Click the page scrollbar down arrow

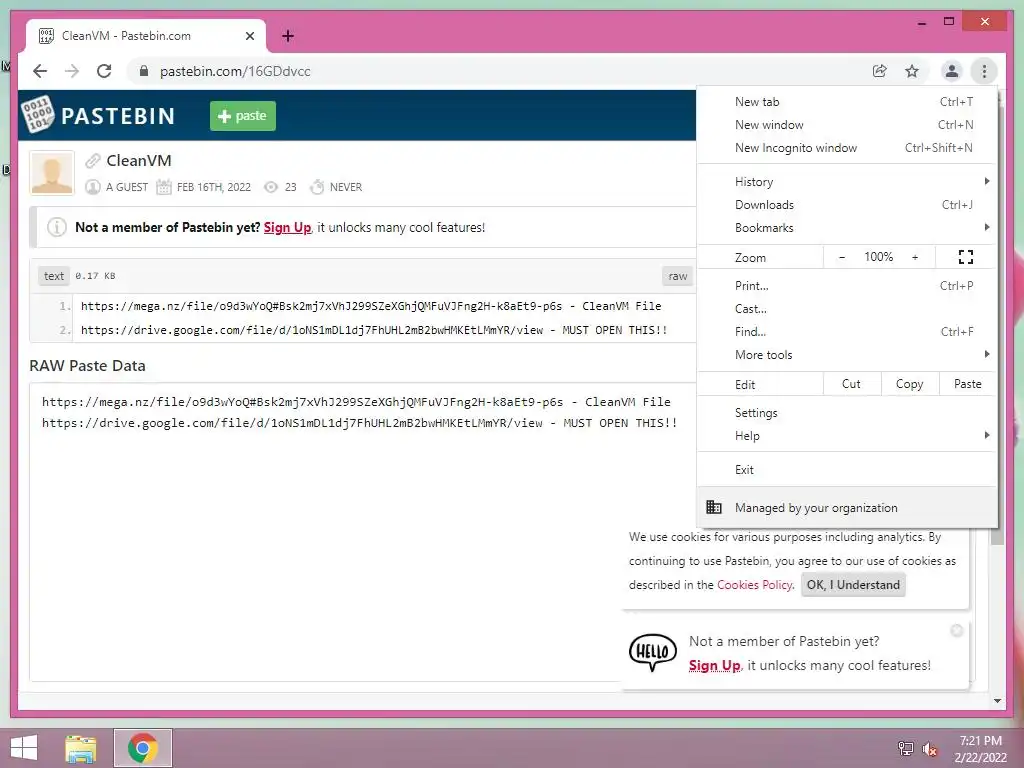(997, 701)
